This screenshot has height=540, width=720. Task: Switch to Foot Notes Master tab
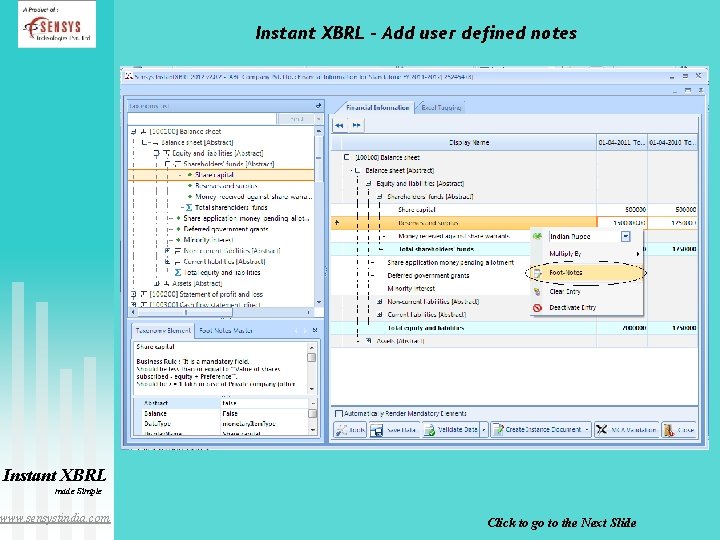pyautogui.click(x=225, y=331)
